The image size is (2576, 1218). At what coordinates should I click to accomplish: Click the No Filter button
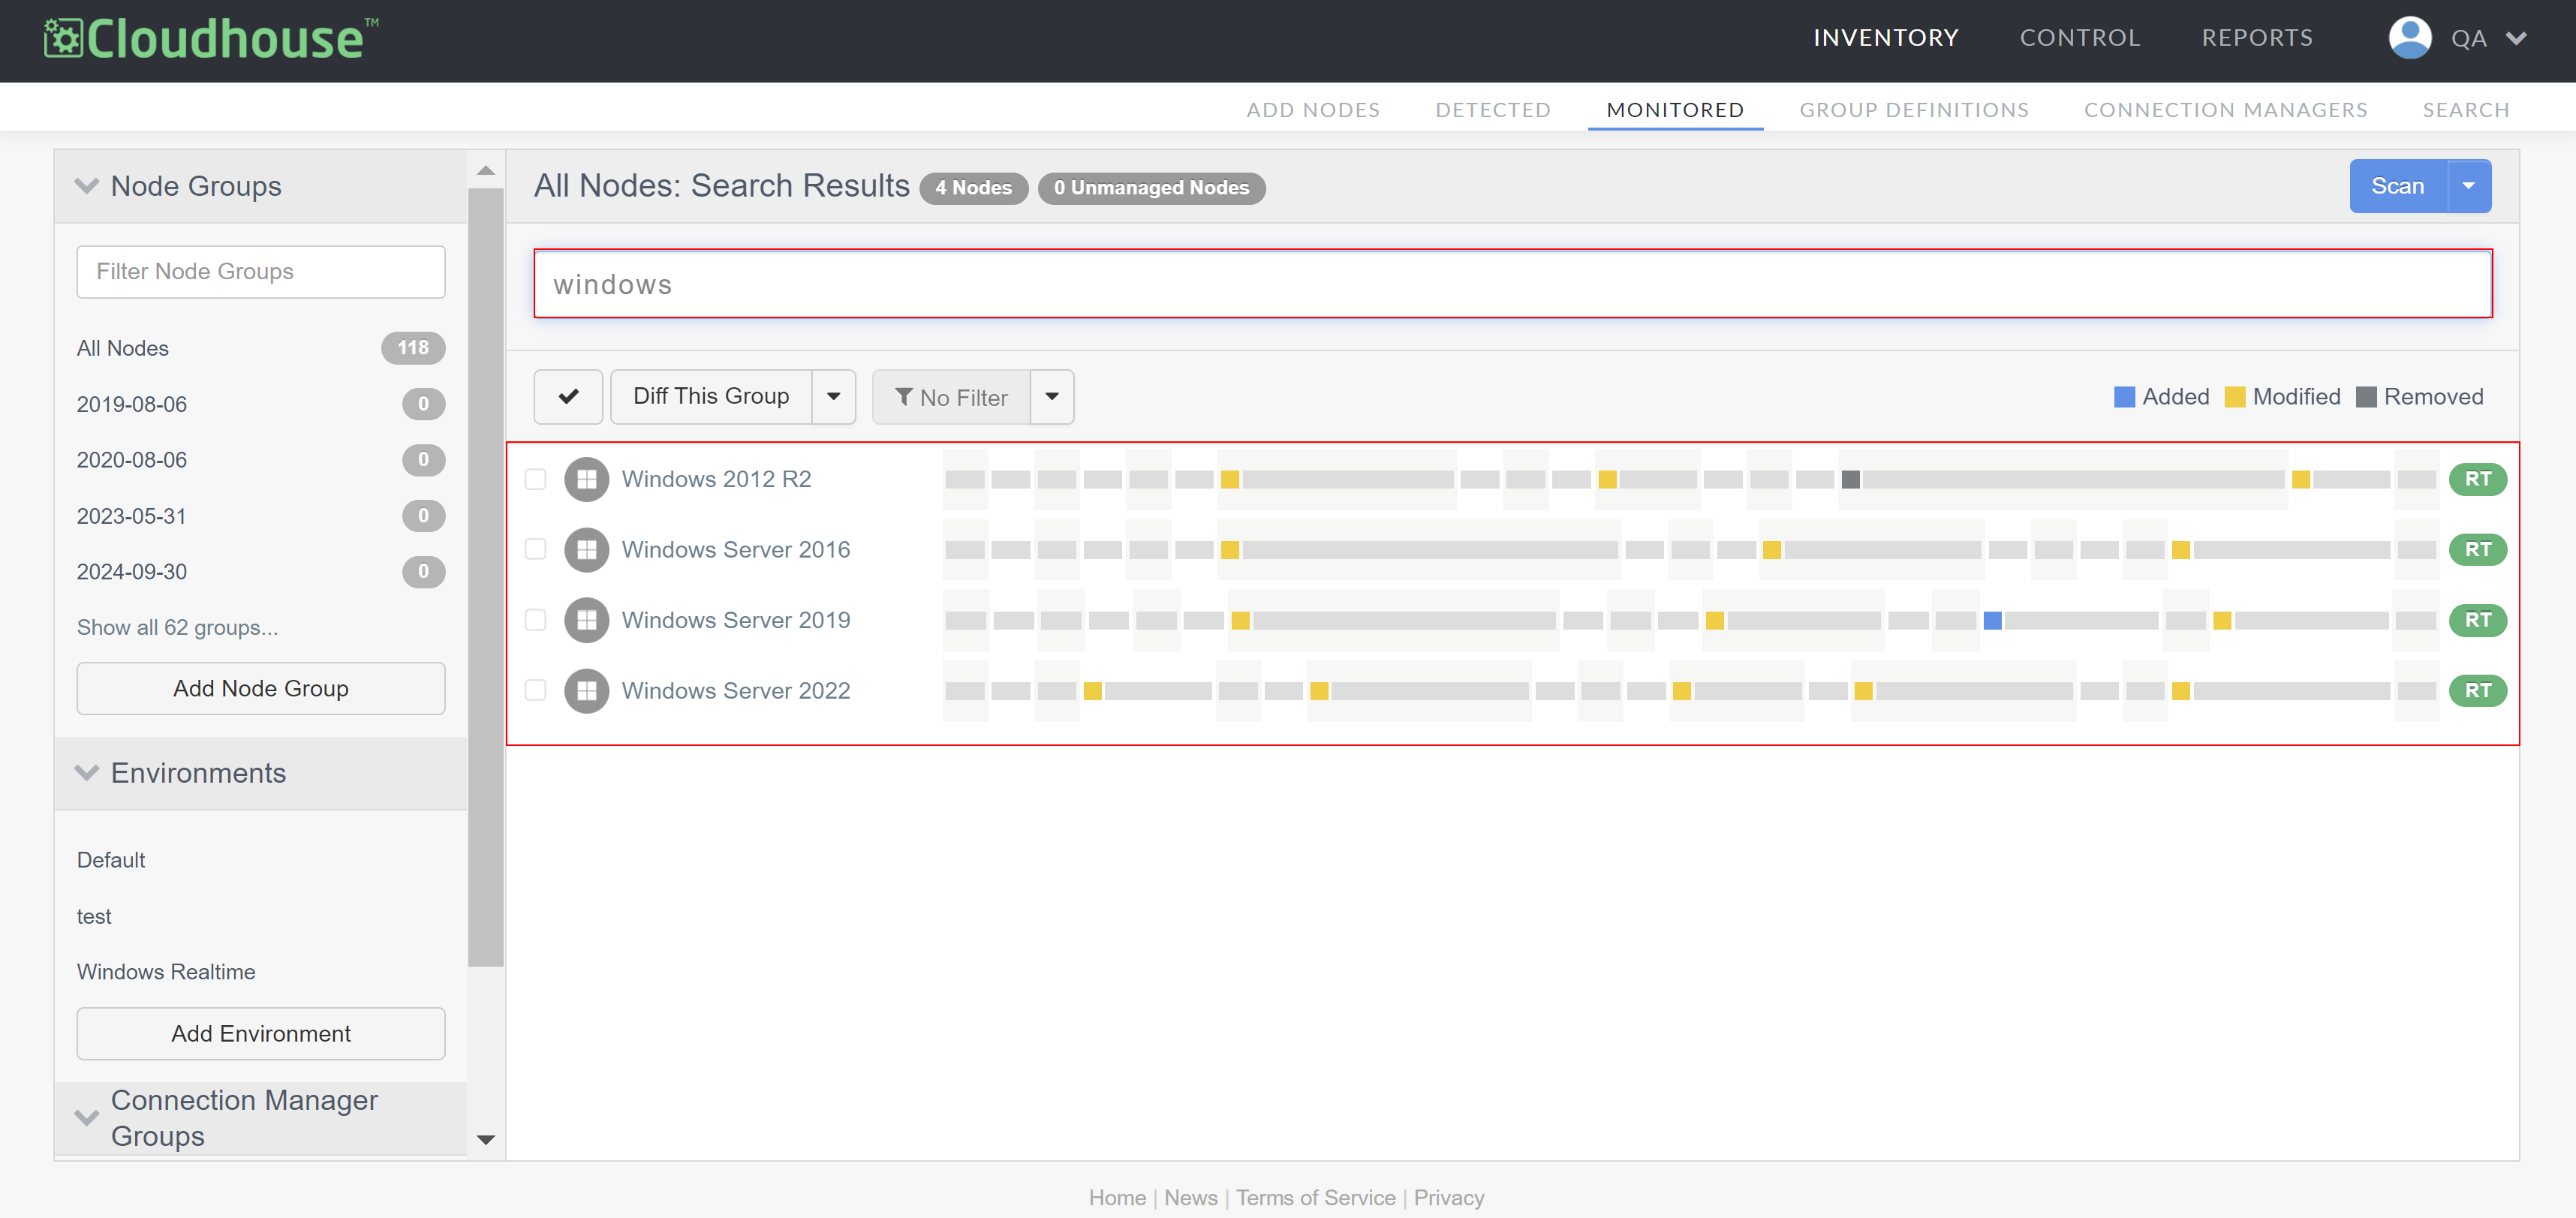(x=951, y=397)
